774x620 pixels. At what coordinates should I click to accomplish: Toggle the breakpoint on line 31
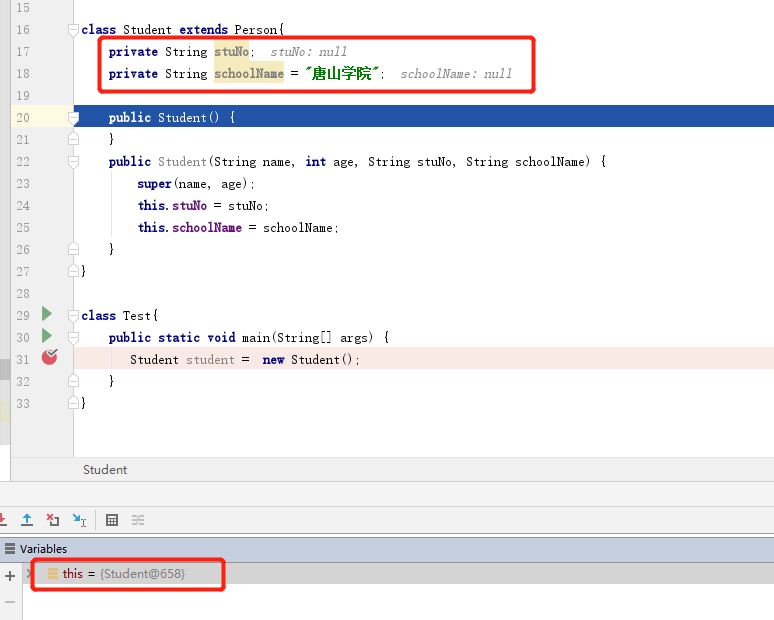tap(49, 357)
